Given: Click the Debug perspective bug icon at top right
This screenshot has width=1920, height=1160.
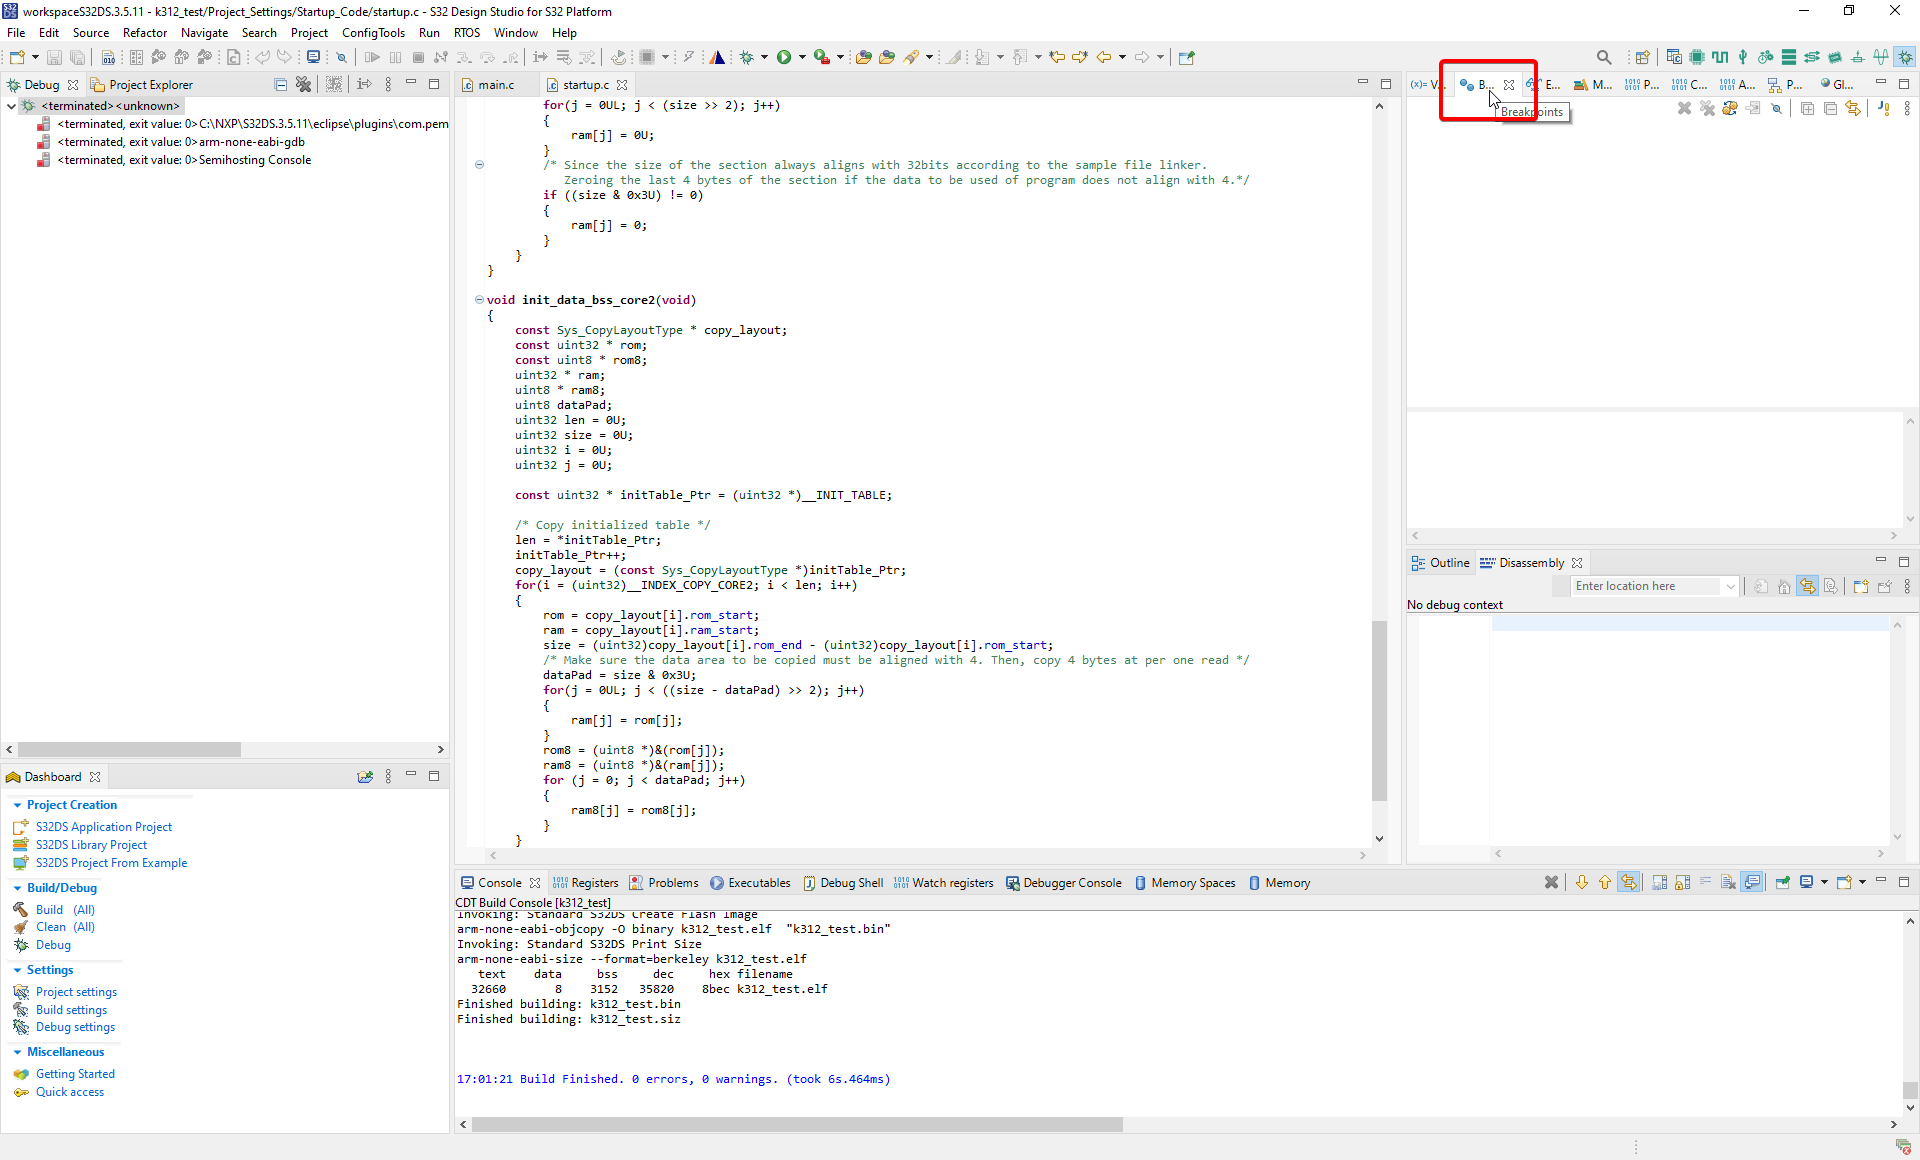Looking at the screenshot, I should coord(1906,57).
